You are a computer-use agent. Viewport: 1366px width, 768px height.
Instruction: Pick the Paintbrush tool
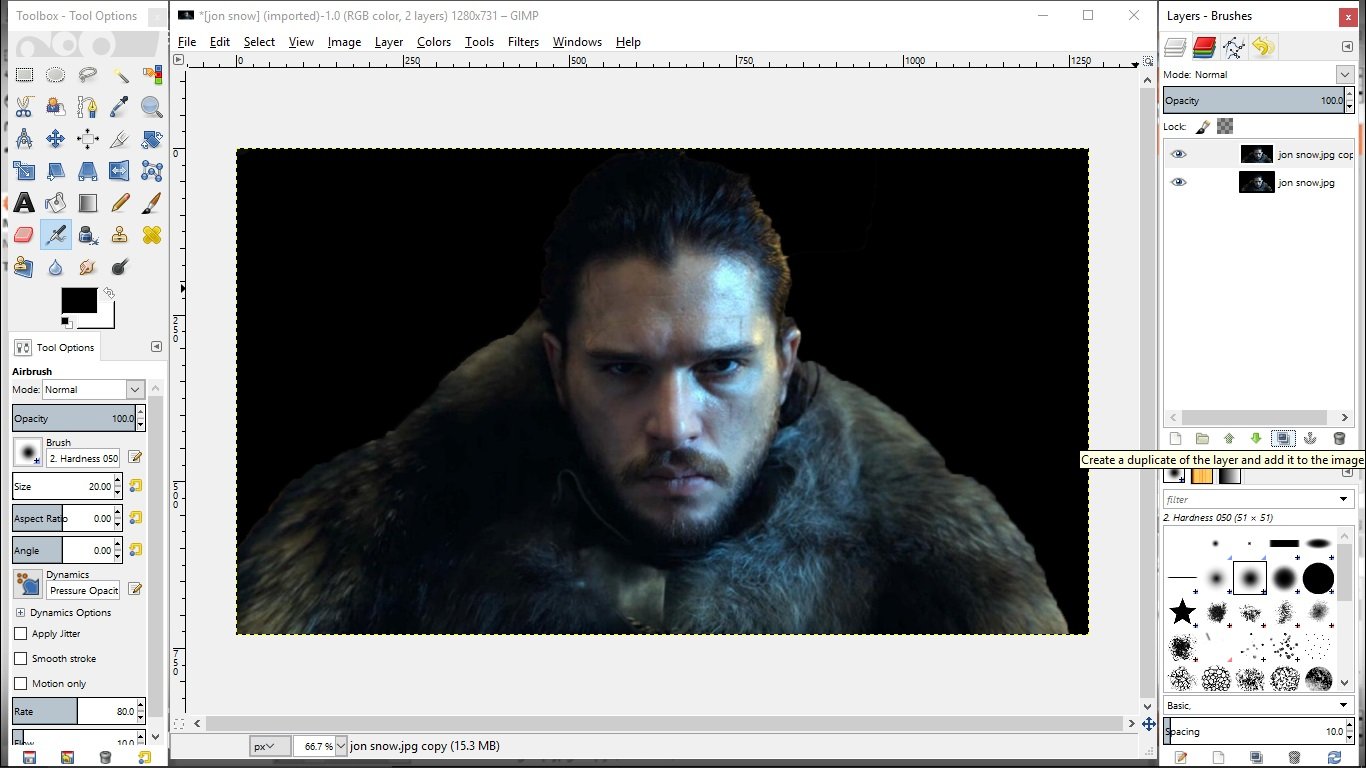(x=152, y=203)
